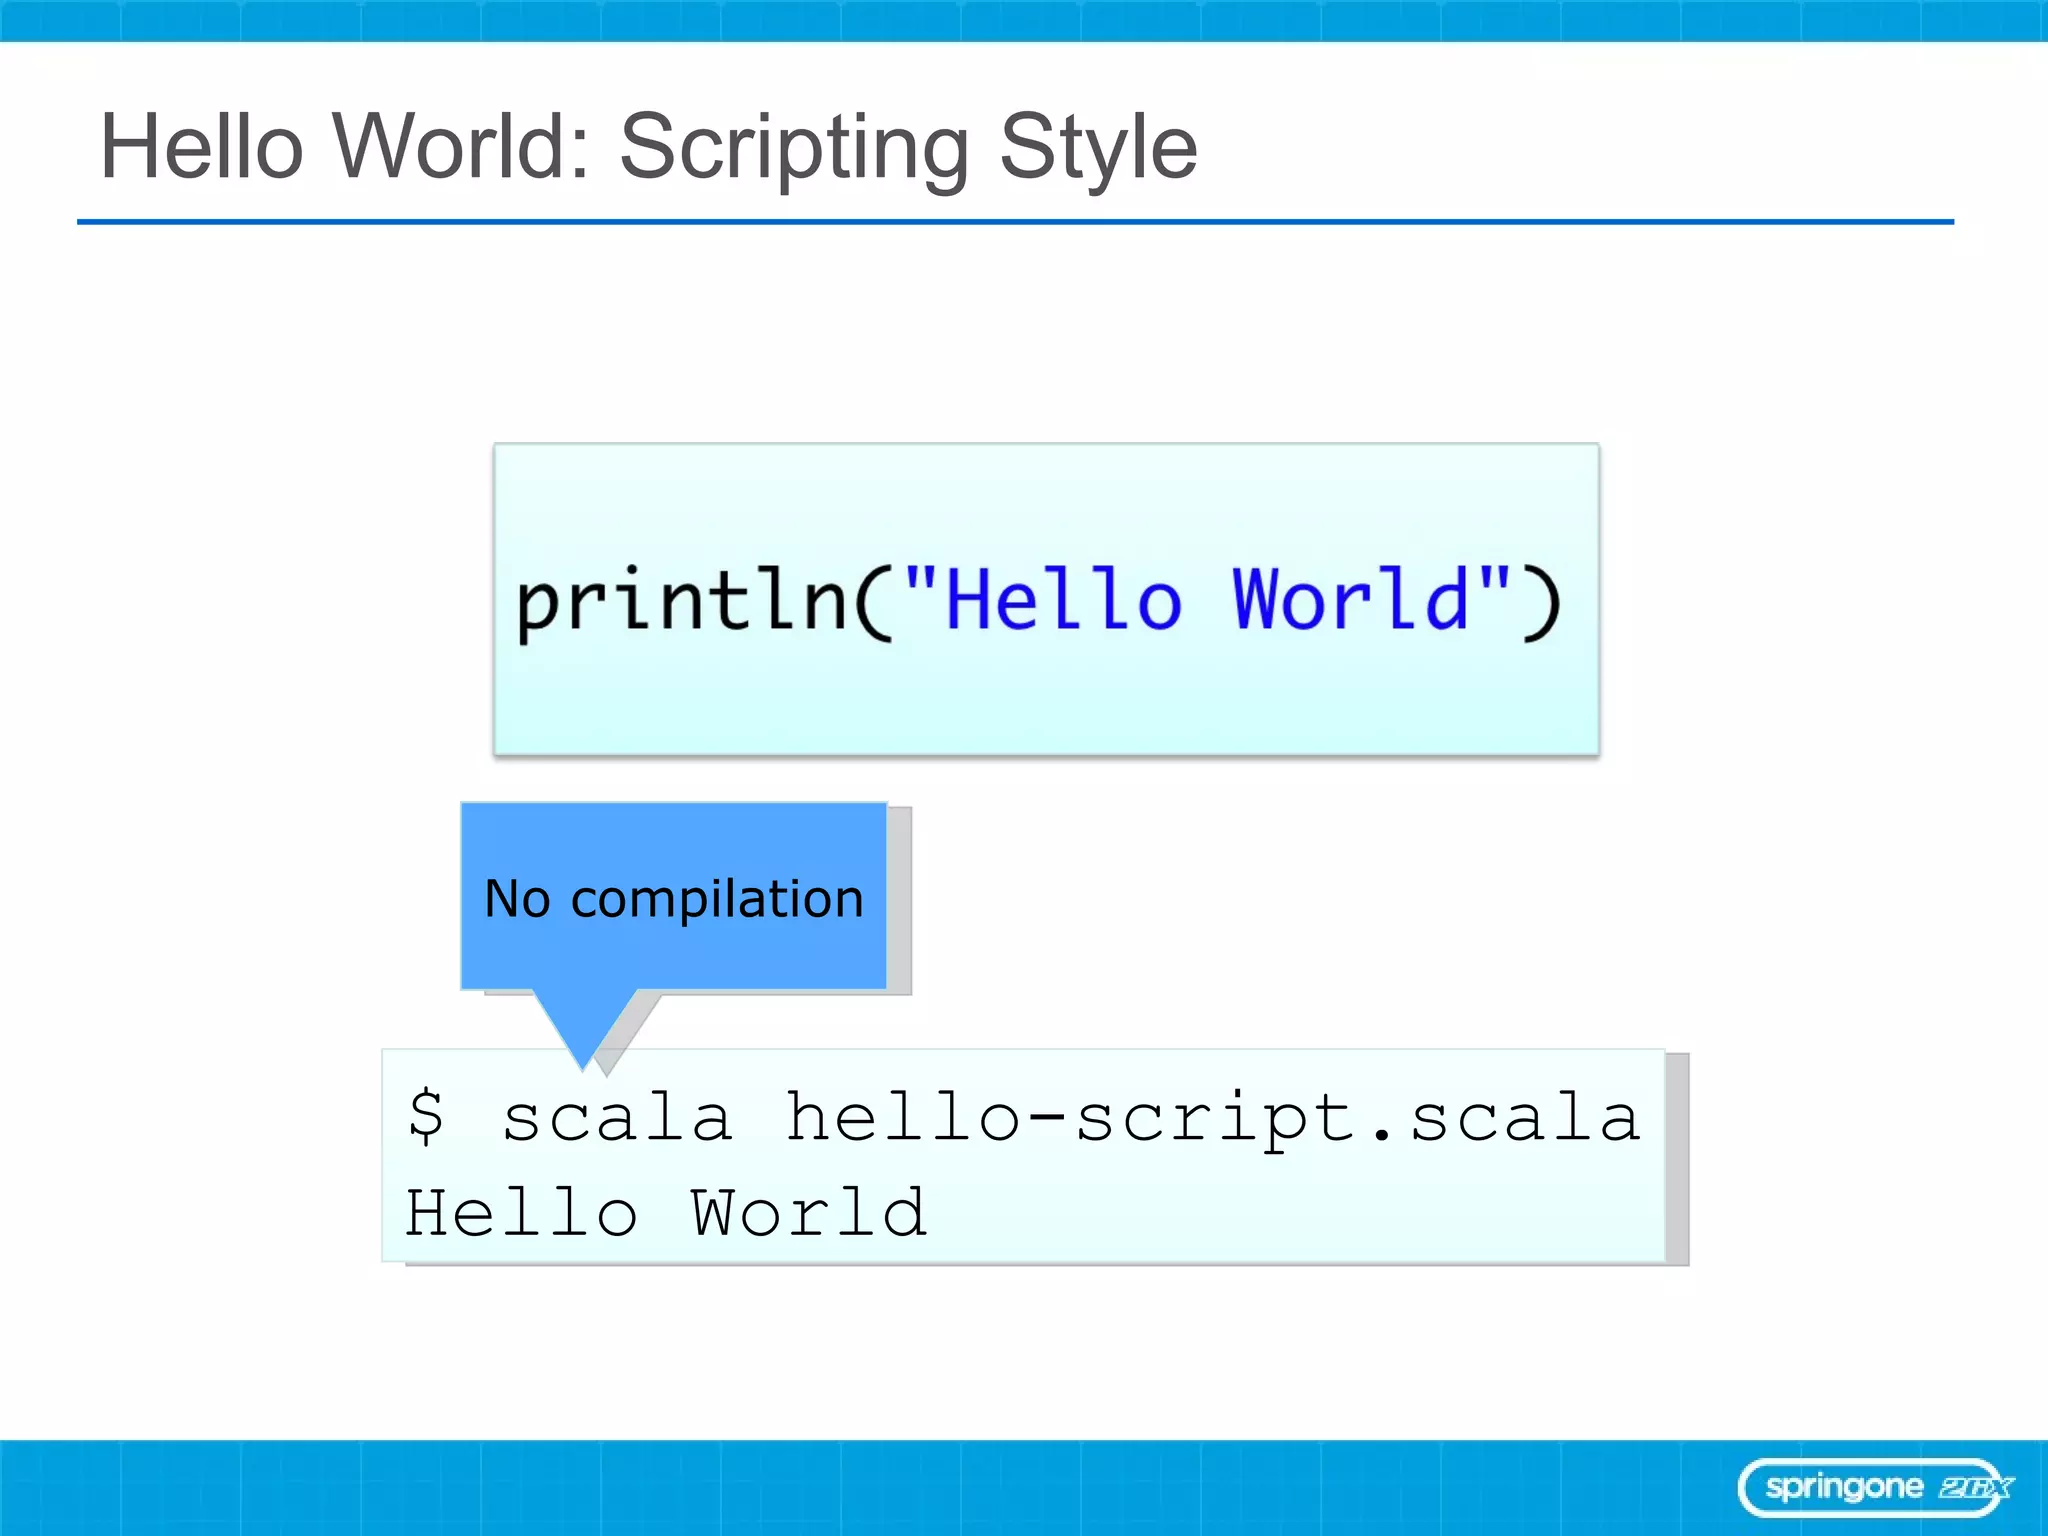
Task: Click the 'hello-script.scala' filename
Action: [x=1212, y=1117]
